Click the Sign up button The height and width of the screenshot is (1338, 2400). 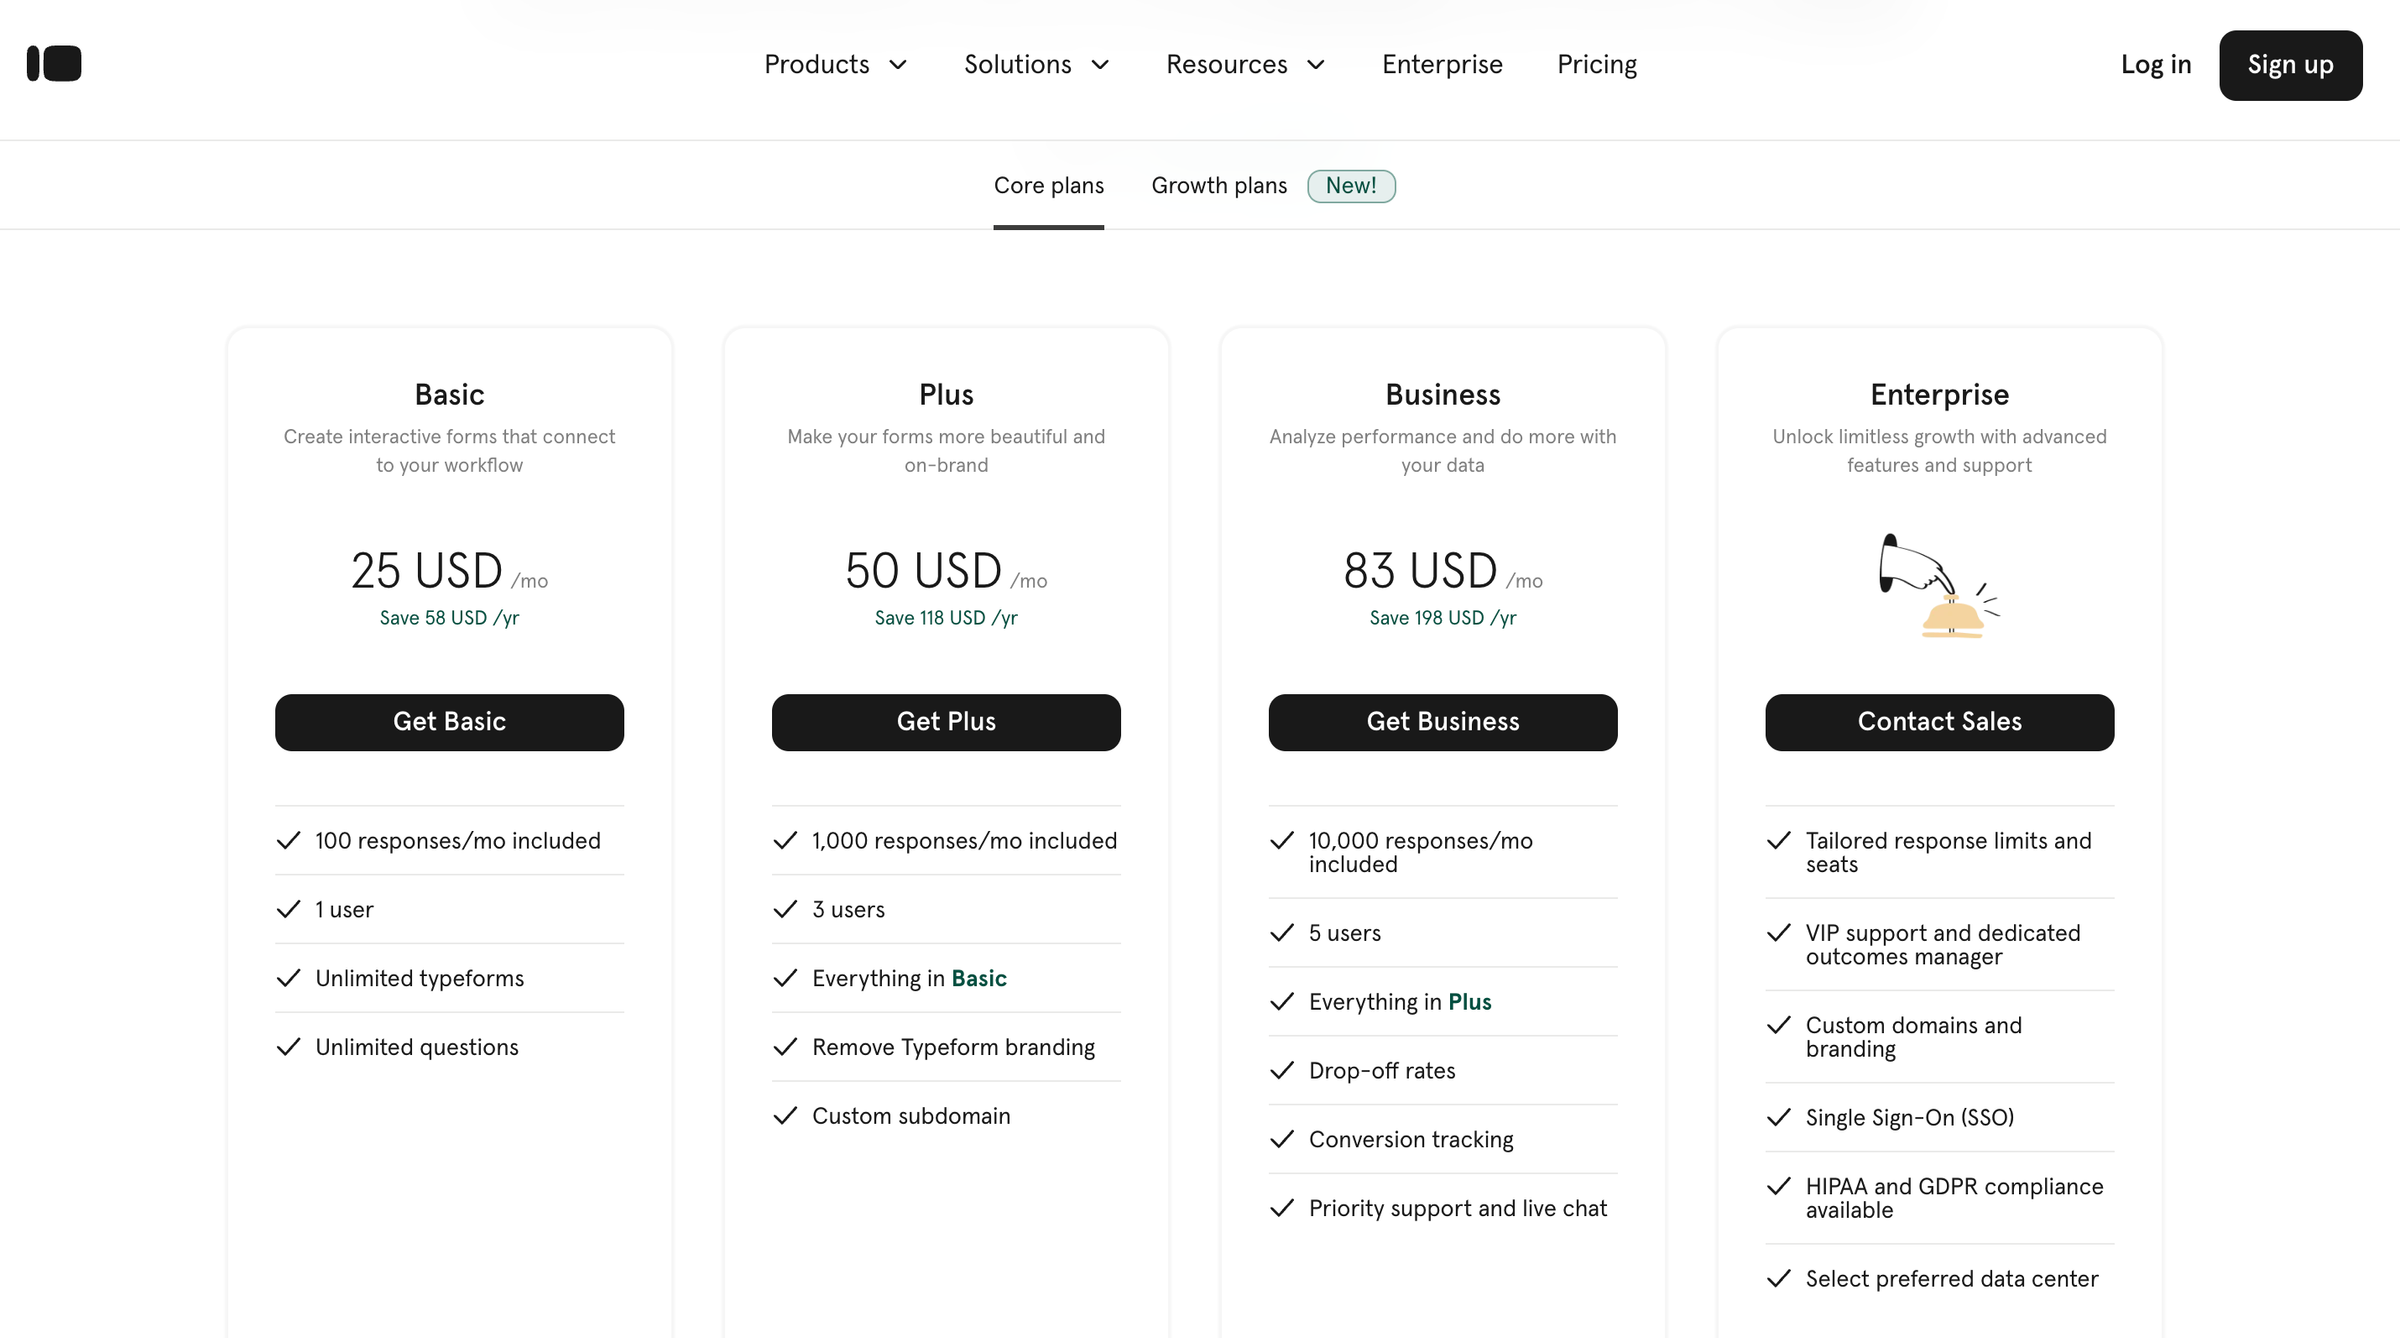tap(2290, 65)
